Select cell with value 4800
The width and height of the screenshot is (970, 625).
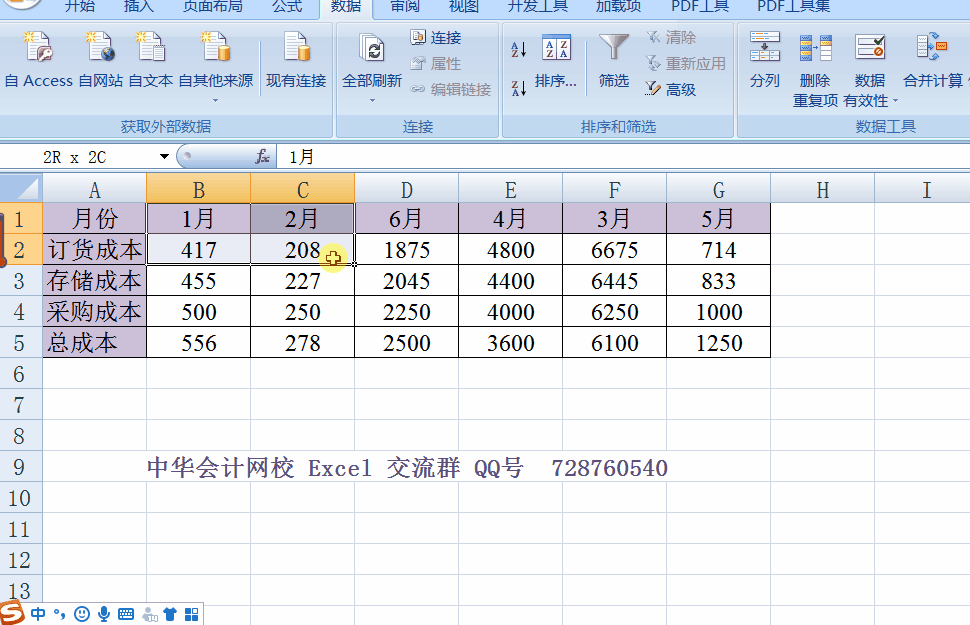[x=510, y=250]
